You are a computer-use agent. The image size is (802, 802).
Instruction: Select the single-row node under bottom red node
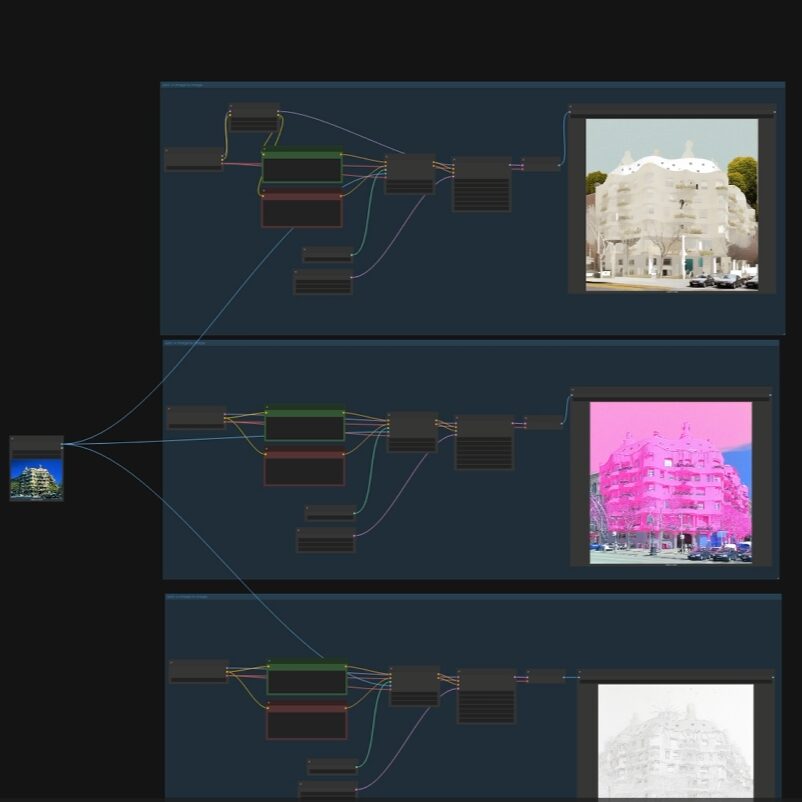tap(332, 767)
